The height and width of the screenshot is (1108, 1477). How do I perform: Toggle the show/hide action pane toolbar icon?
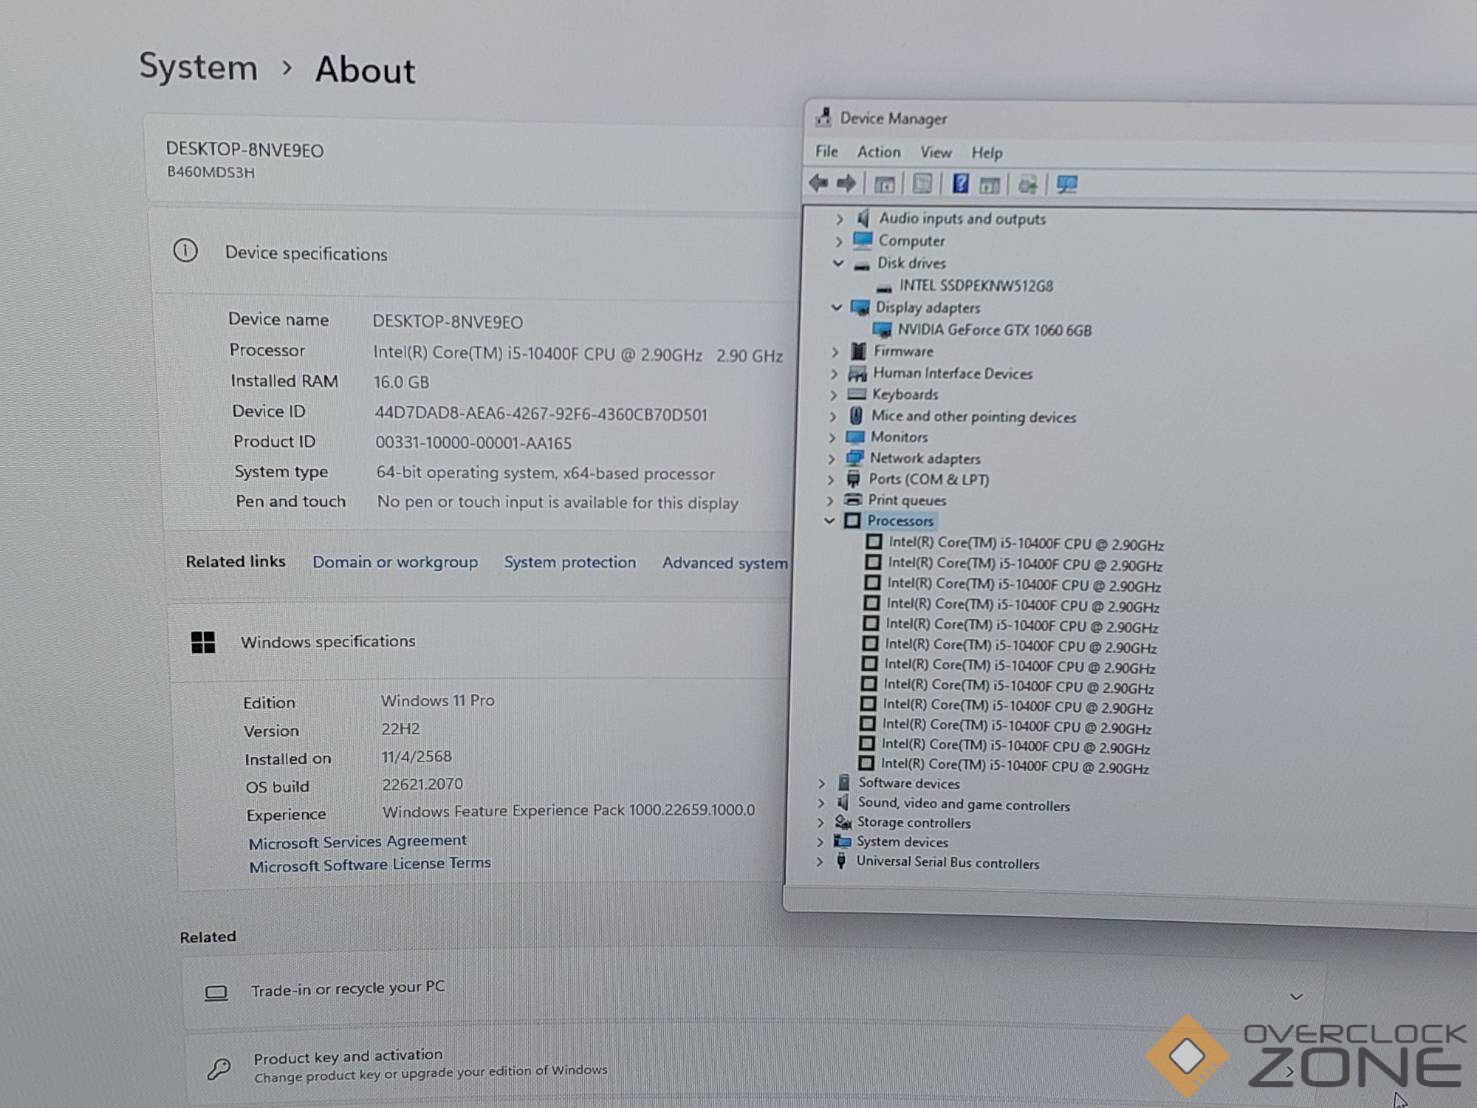coord(990,185)
